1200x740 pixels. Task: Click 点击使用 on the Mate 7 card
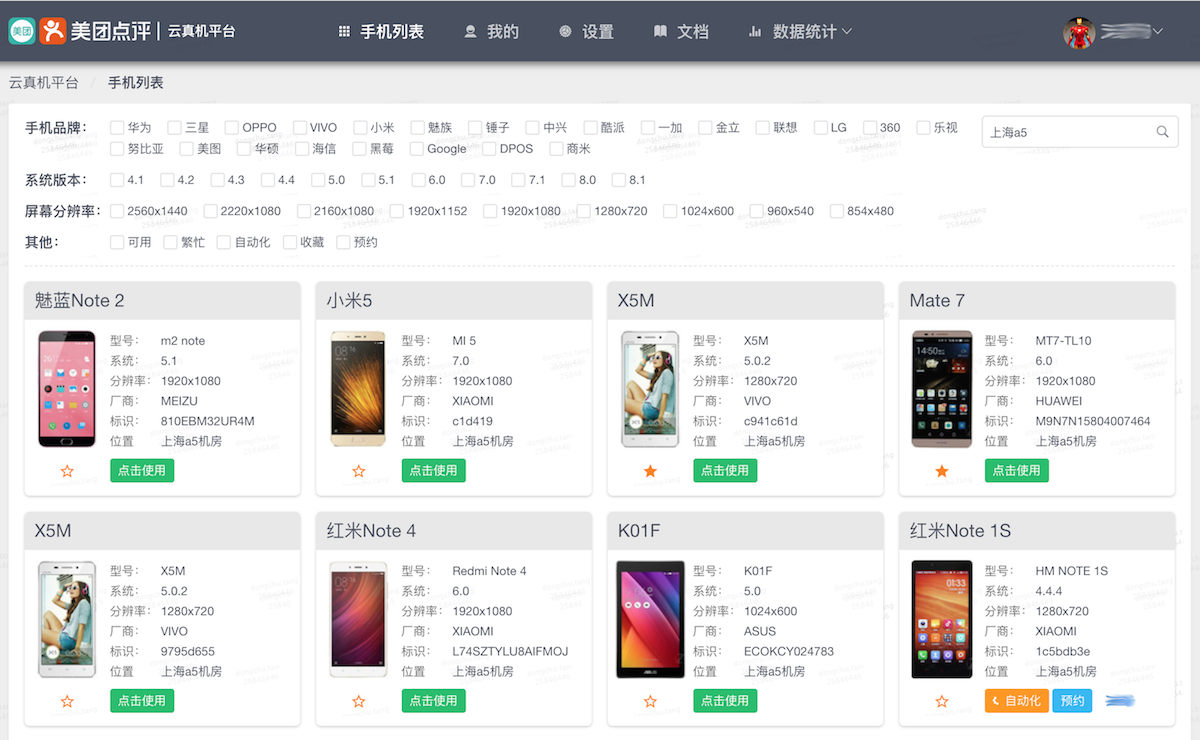coord(1017,471)
